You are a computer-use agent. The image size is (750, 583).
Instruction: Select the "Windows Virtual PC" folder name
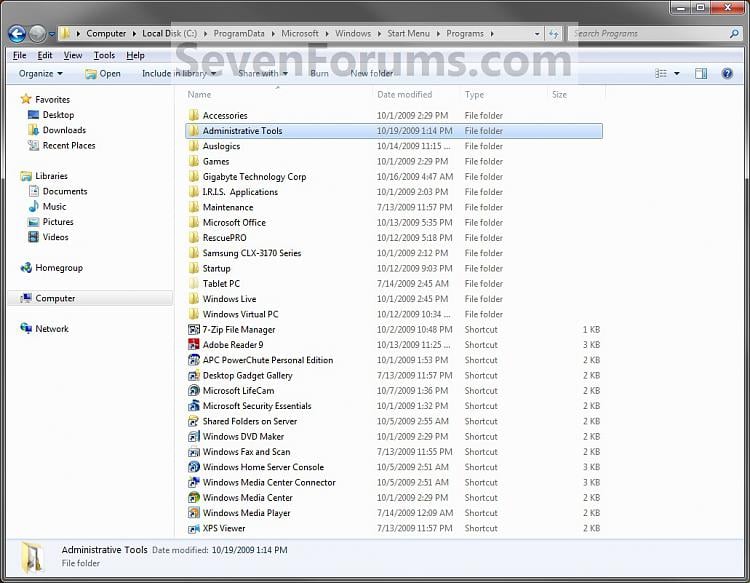pyautogui.click(x=240, y=314)
